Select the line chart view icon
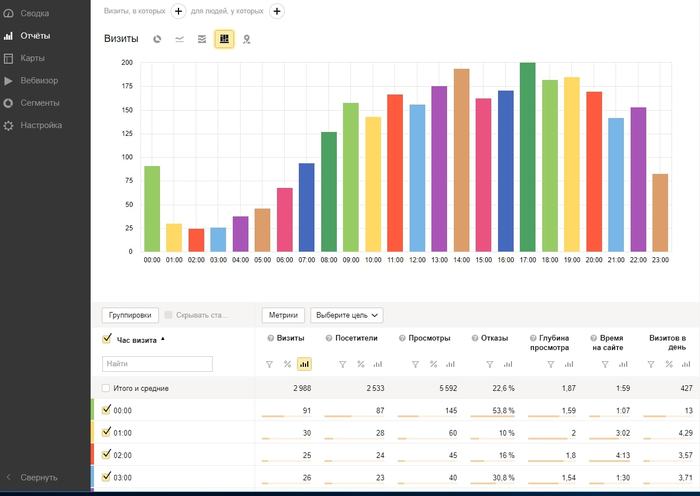Viewport: 700px width, 496px height. [179, 39]
